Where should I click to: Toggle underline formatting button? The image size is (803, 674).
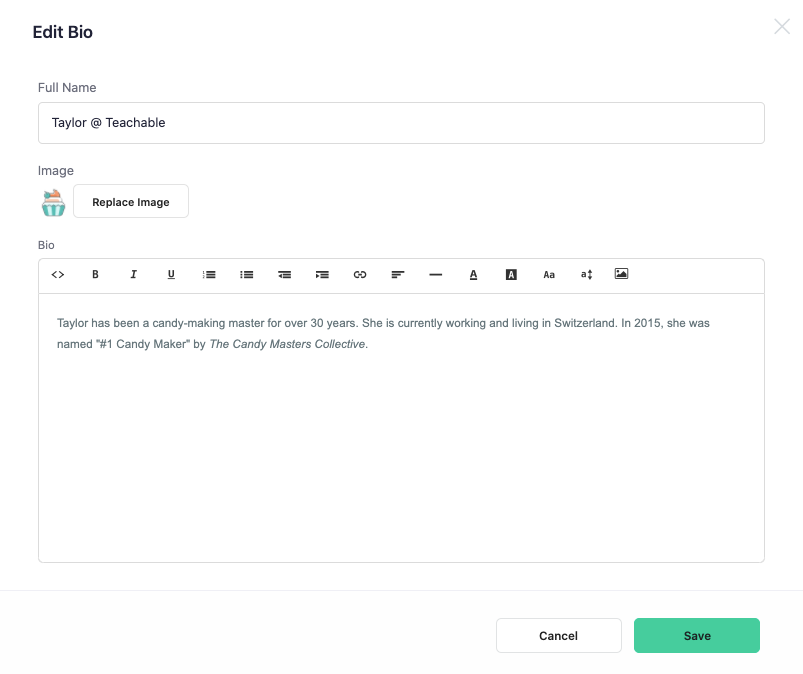pyautogui.click(x=171, y=275)
